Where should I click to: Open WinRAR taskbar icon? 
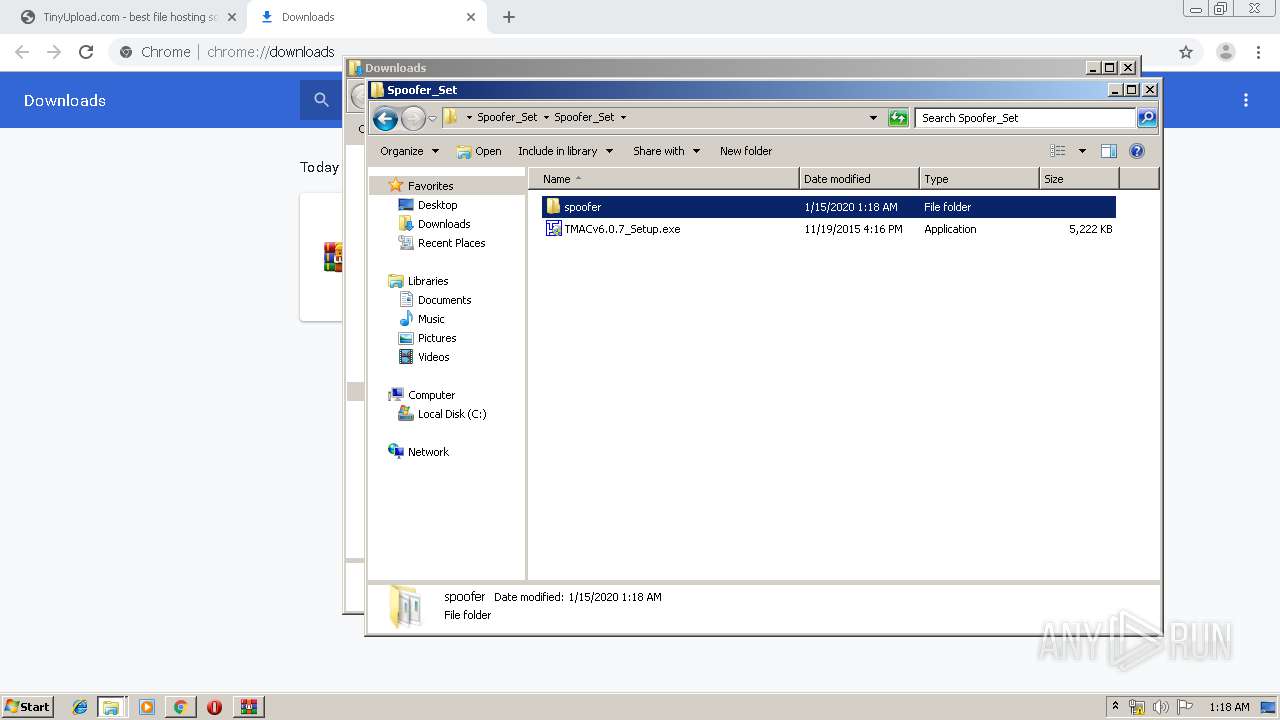coord(249,707)
